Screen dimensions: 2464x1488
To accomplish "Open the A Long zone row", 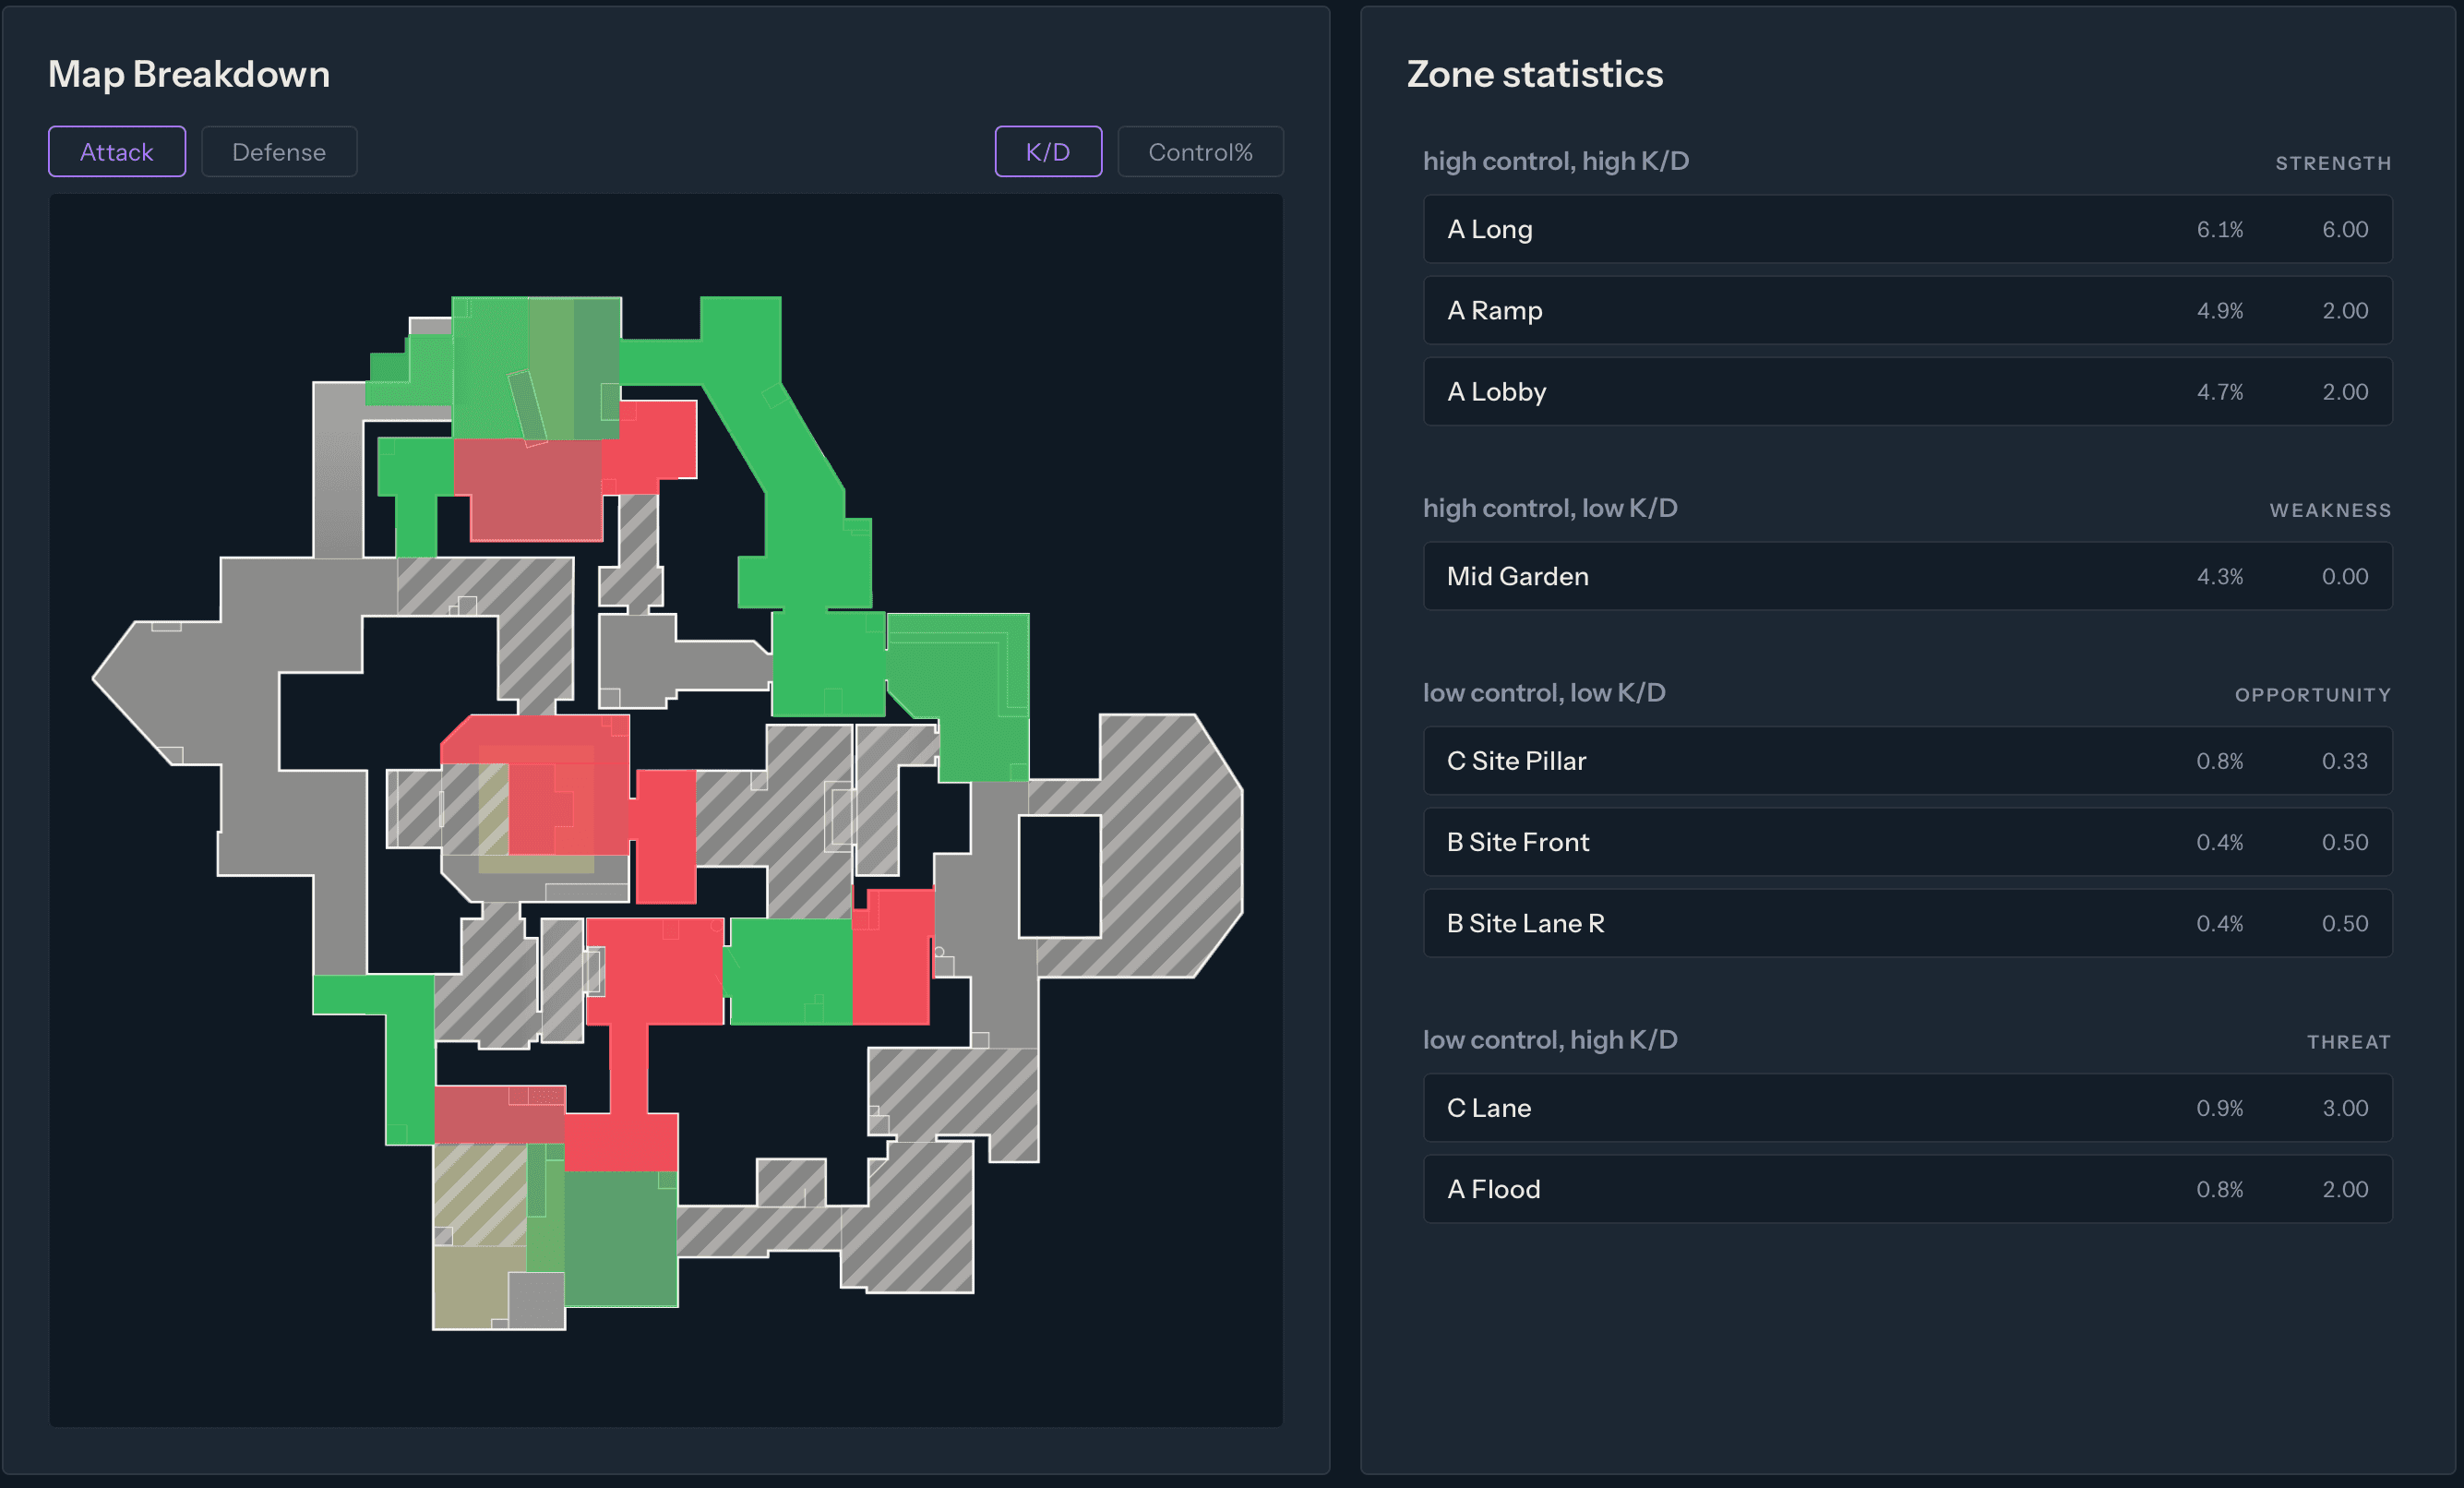I will pos(1907,229).
